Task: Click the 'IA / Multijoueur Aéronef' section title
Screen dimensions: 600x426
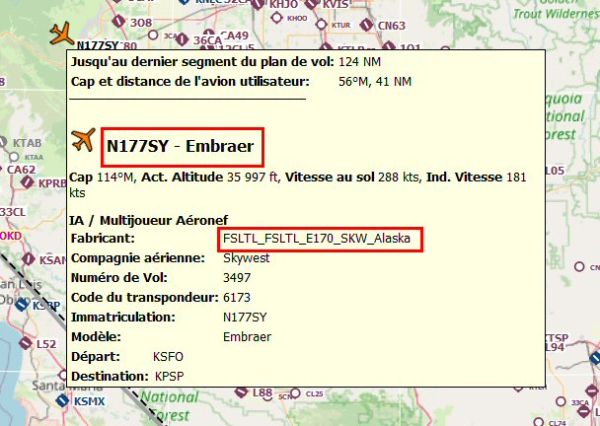Action: [x=149, y=220]
